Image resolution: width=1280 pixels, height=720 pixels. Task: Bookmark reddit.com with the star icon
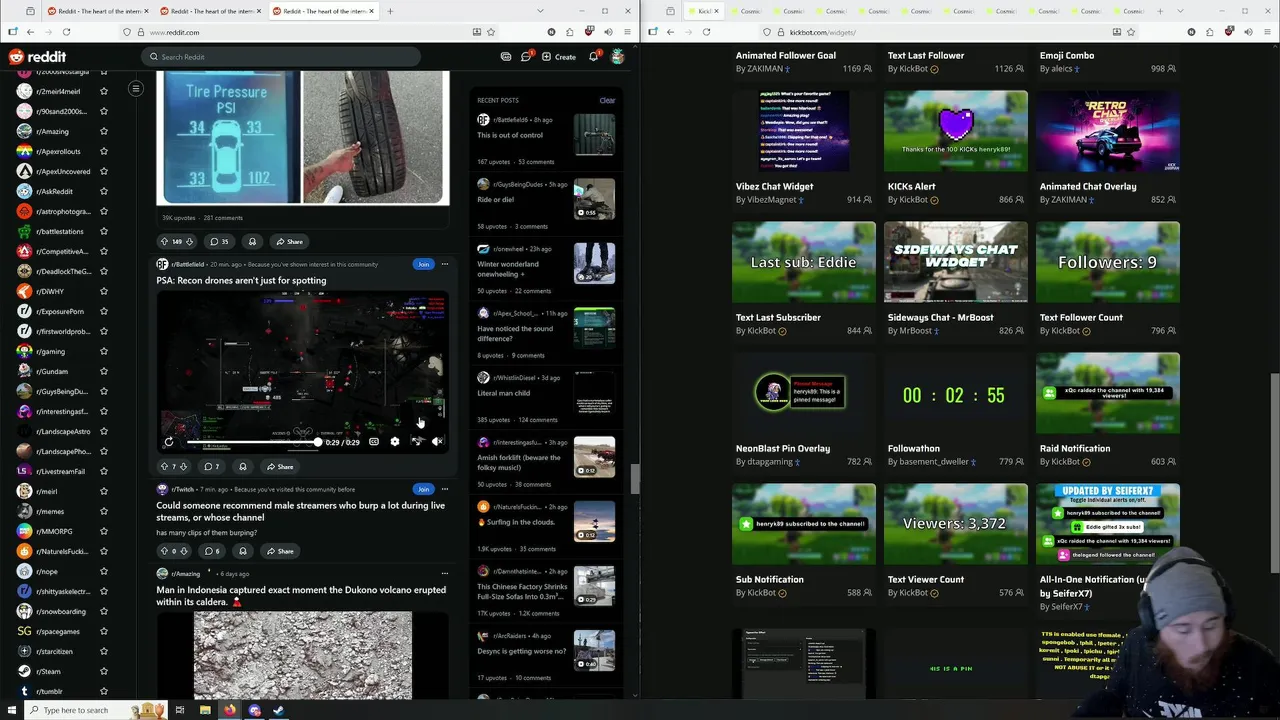coord(492,32)
